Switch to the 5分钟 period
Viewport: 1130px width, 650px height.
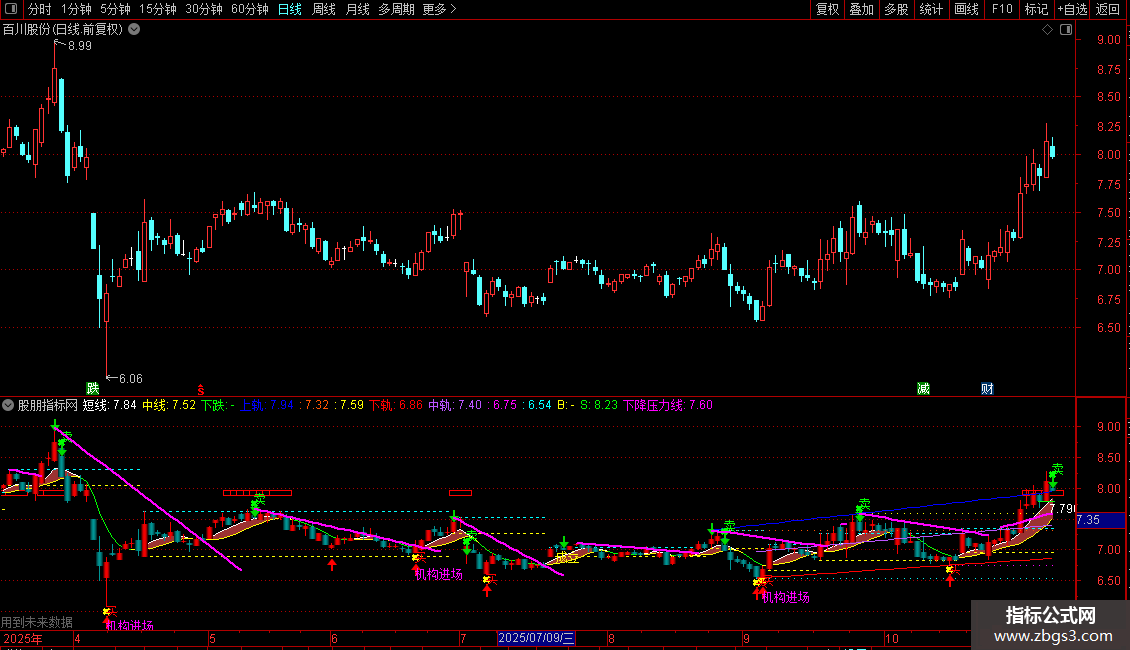pyautogui.click(x=115, y=9)
